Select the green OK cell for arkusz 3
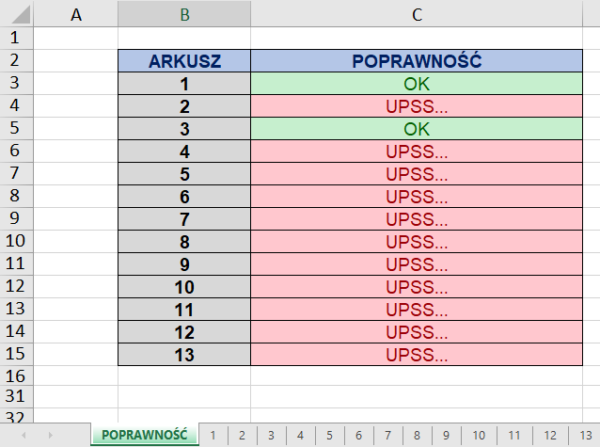Viewport: 600px width, 447px height. [416, 129]
